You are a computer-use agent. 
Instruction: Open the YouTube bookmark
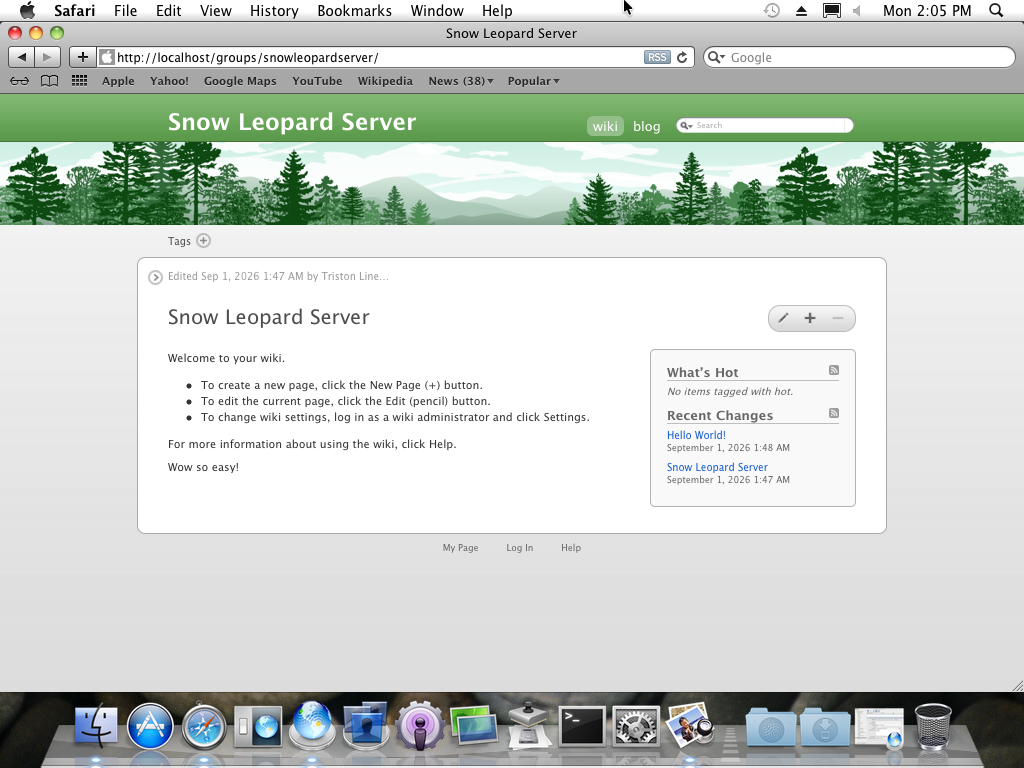317,81
